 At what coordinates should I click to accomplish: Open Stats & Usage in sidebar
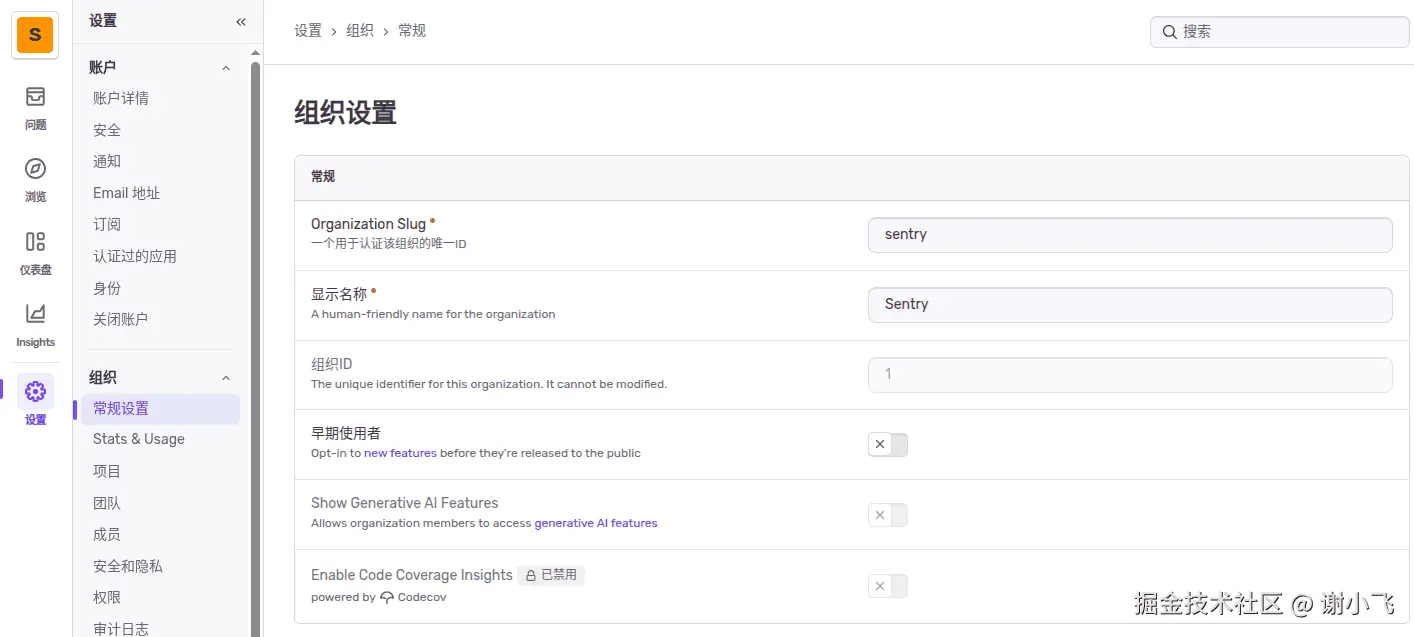pyautogui.click(x=139, y=439)
